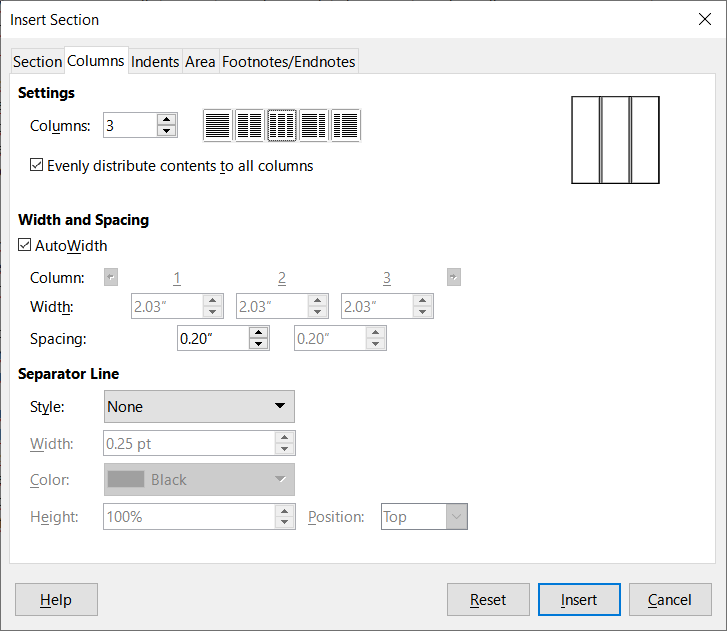Decrease first Spacing value with down arrow
The width and height of the screenshot is (727, 631).
259,344
